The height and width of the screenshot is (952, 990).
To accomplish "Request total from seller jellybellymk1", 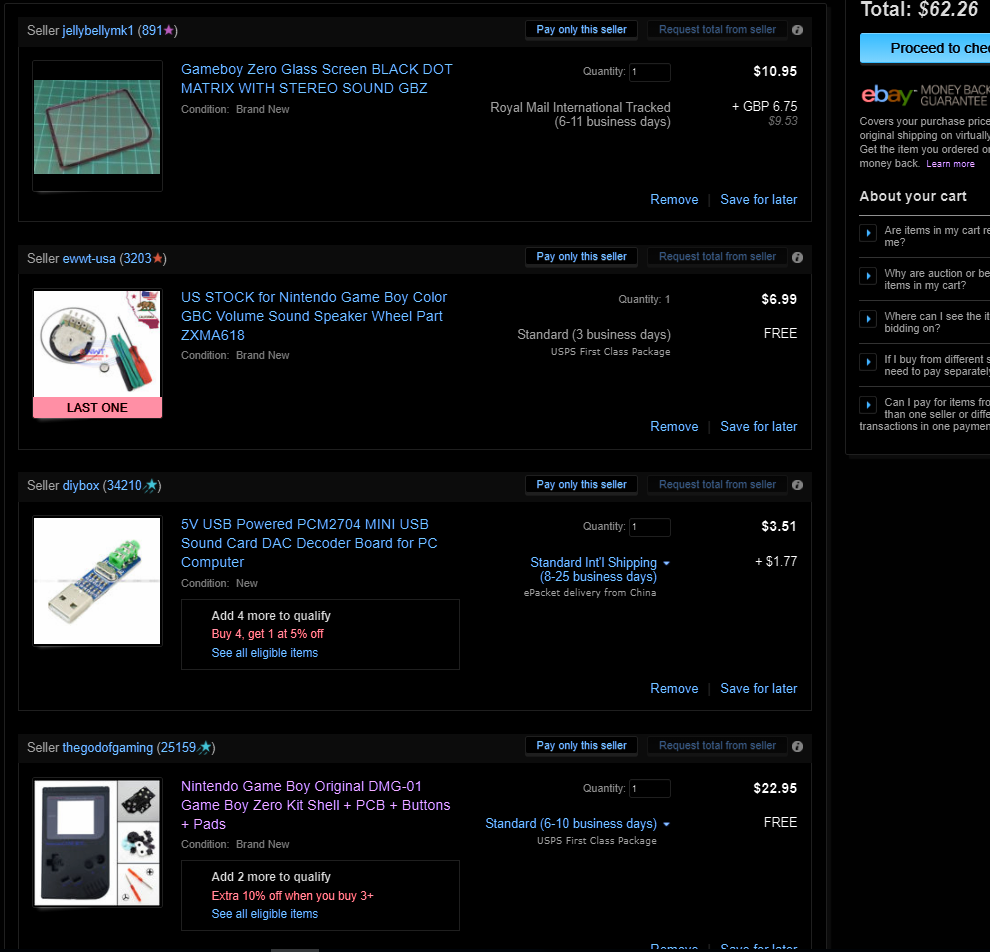I will point(717,29).
